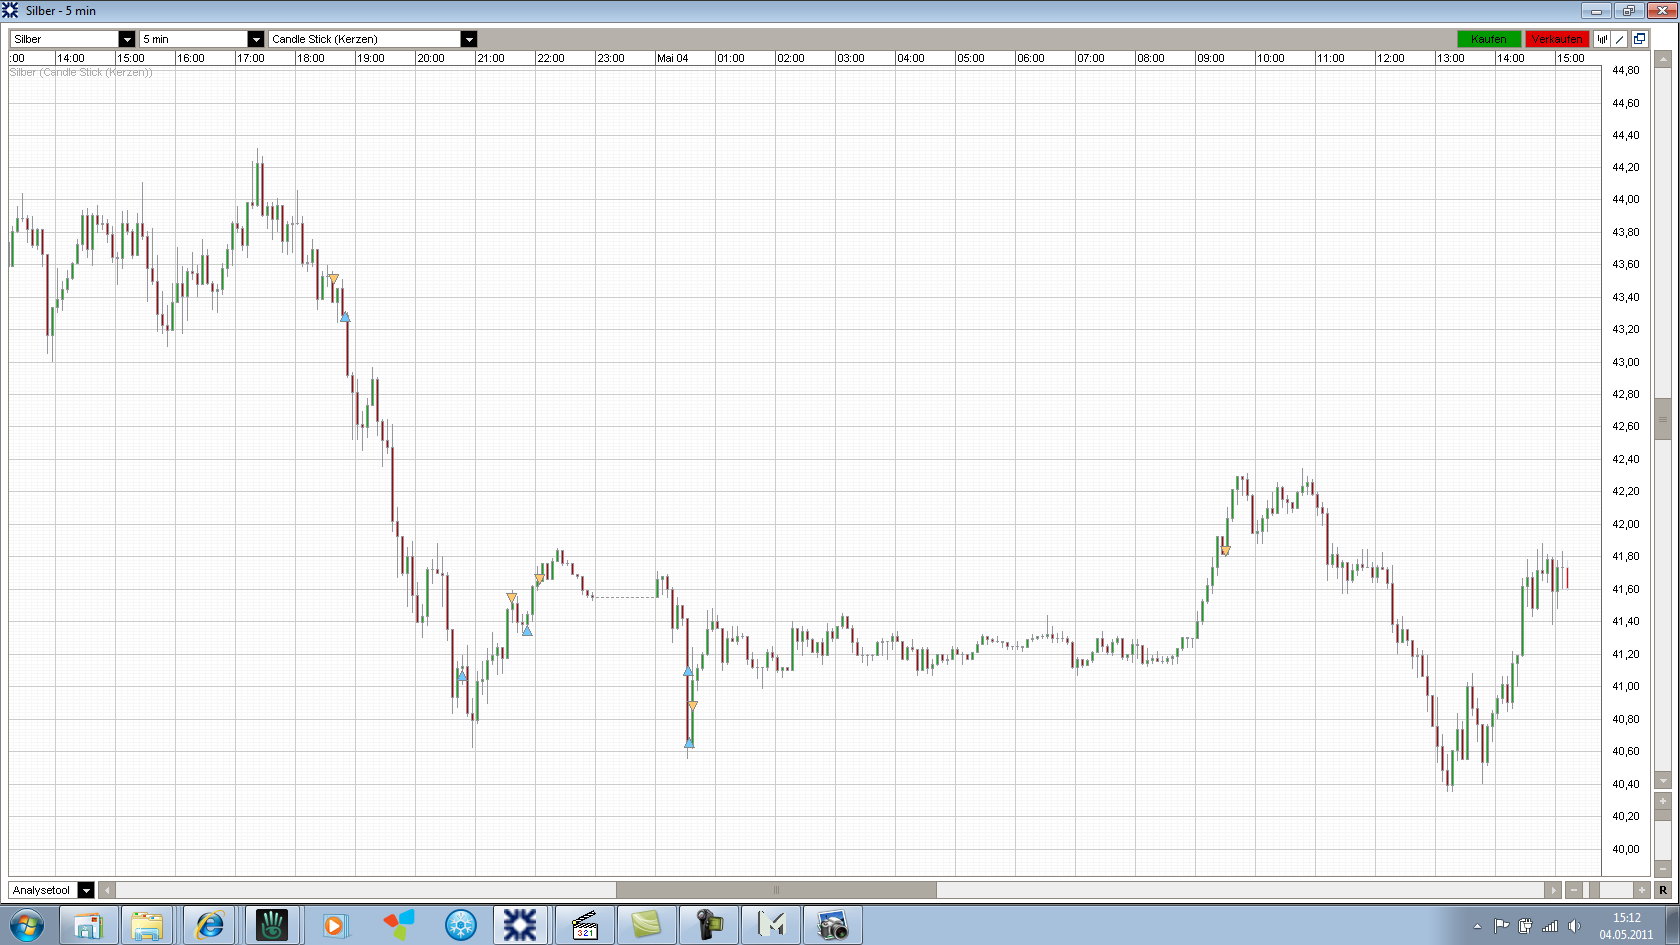
Task: Click the R reset zoom button
Action: pyautogui.click(x=1663, y=890)
